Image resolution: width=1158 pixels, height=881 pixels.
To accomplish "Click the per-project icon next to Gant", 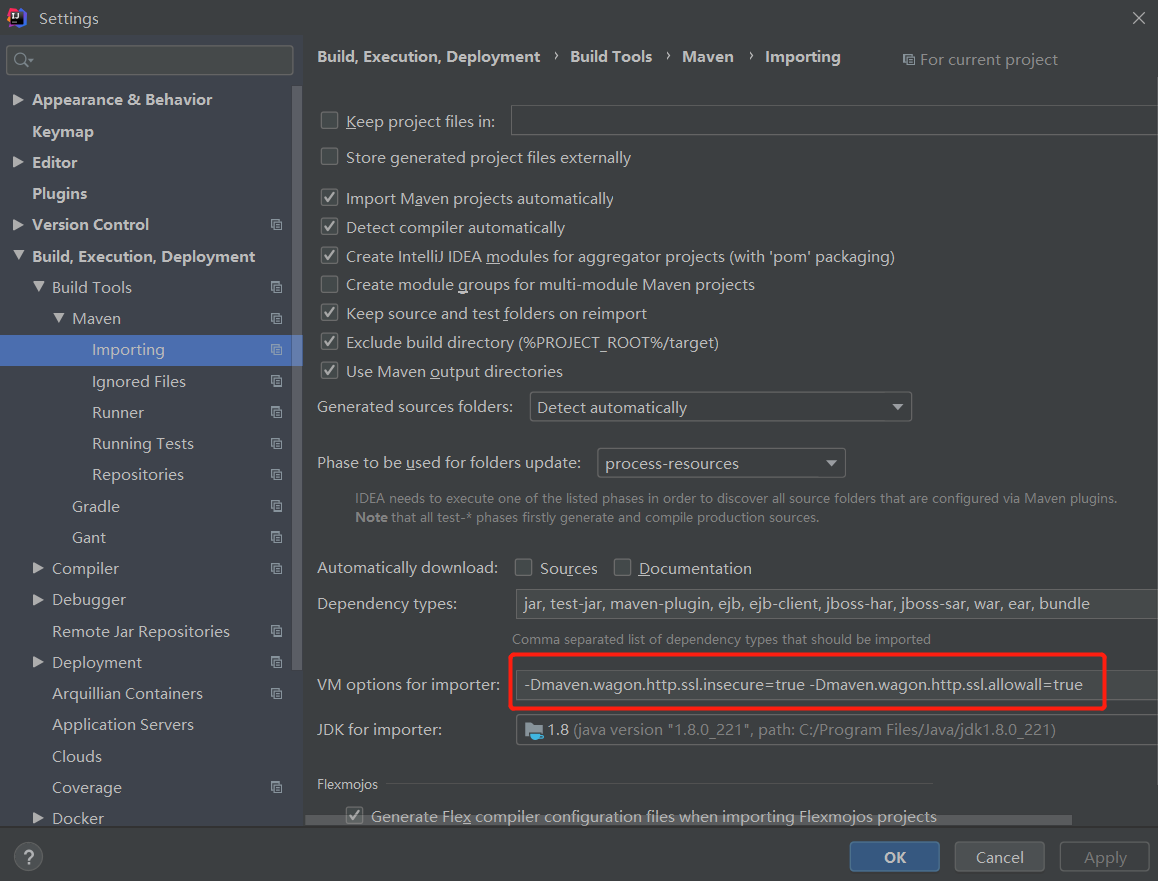I will pos(276,537).
